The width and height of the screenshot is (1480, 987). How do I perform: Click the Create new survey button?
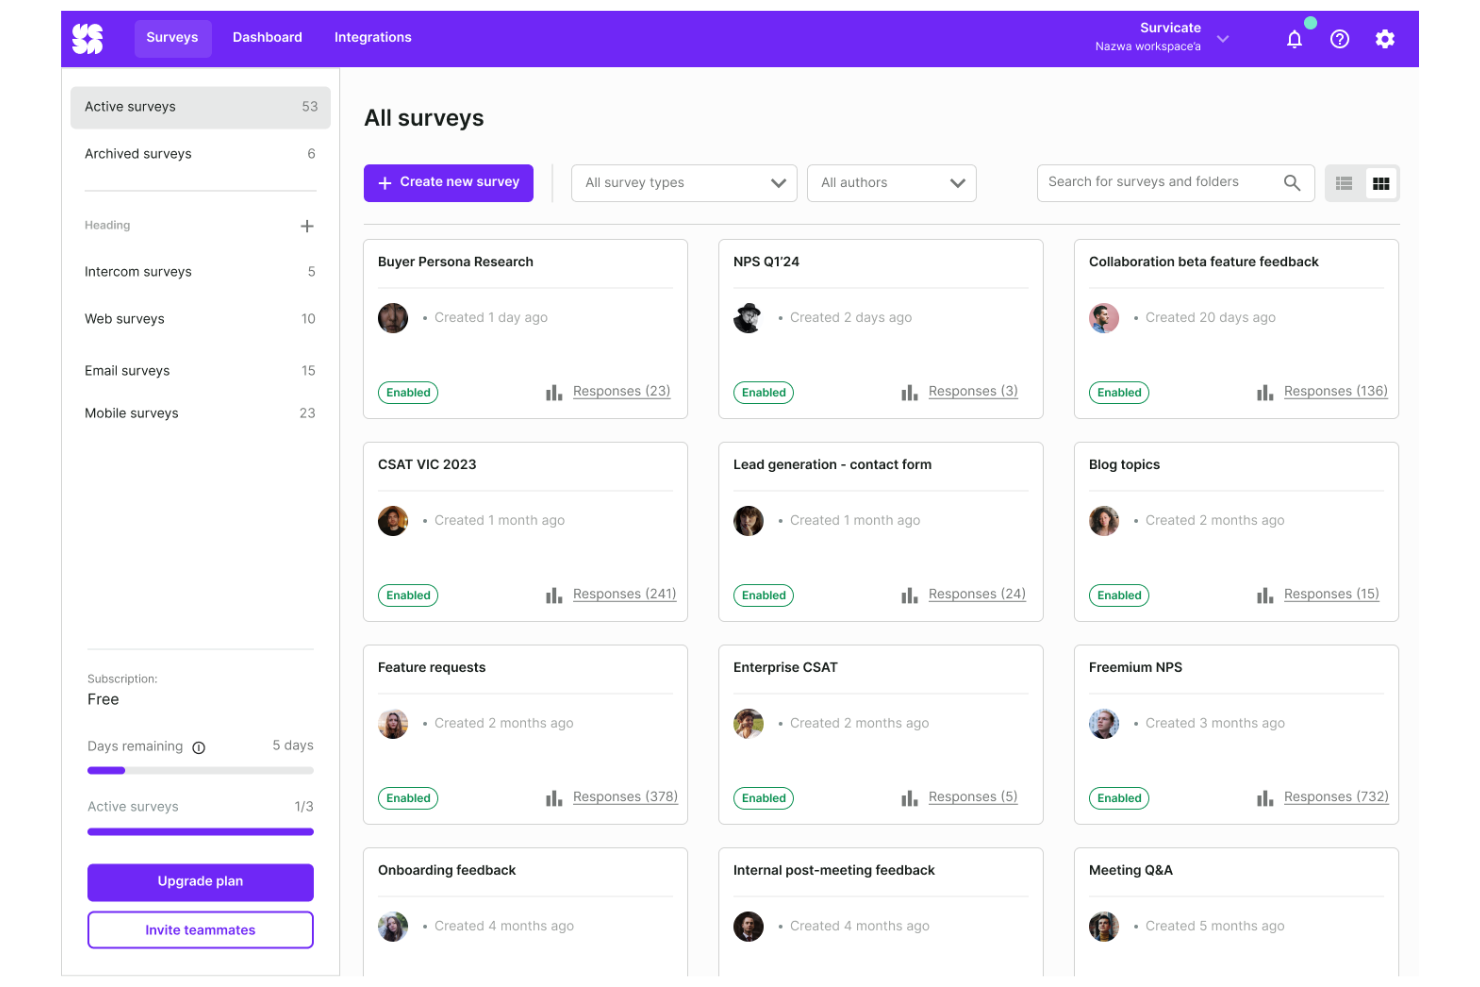[448, 182]
